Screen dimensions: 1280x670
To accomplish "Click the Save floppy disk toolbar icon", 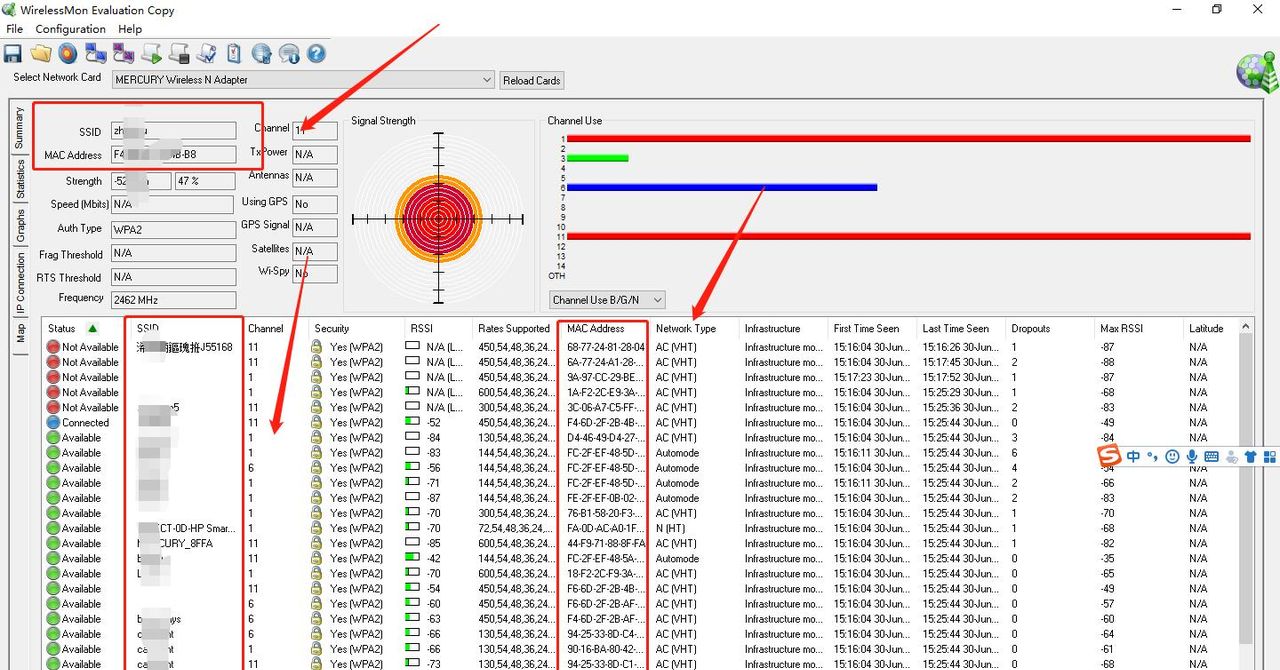I will [13, 54].
